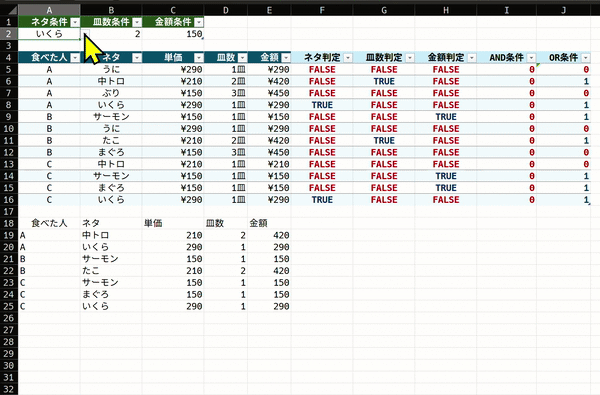Open the 皿数条件 filter dropdown

click(137, 22)
